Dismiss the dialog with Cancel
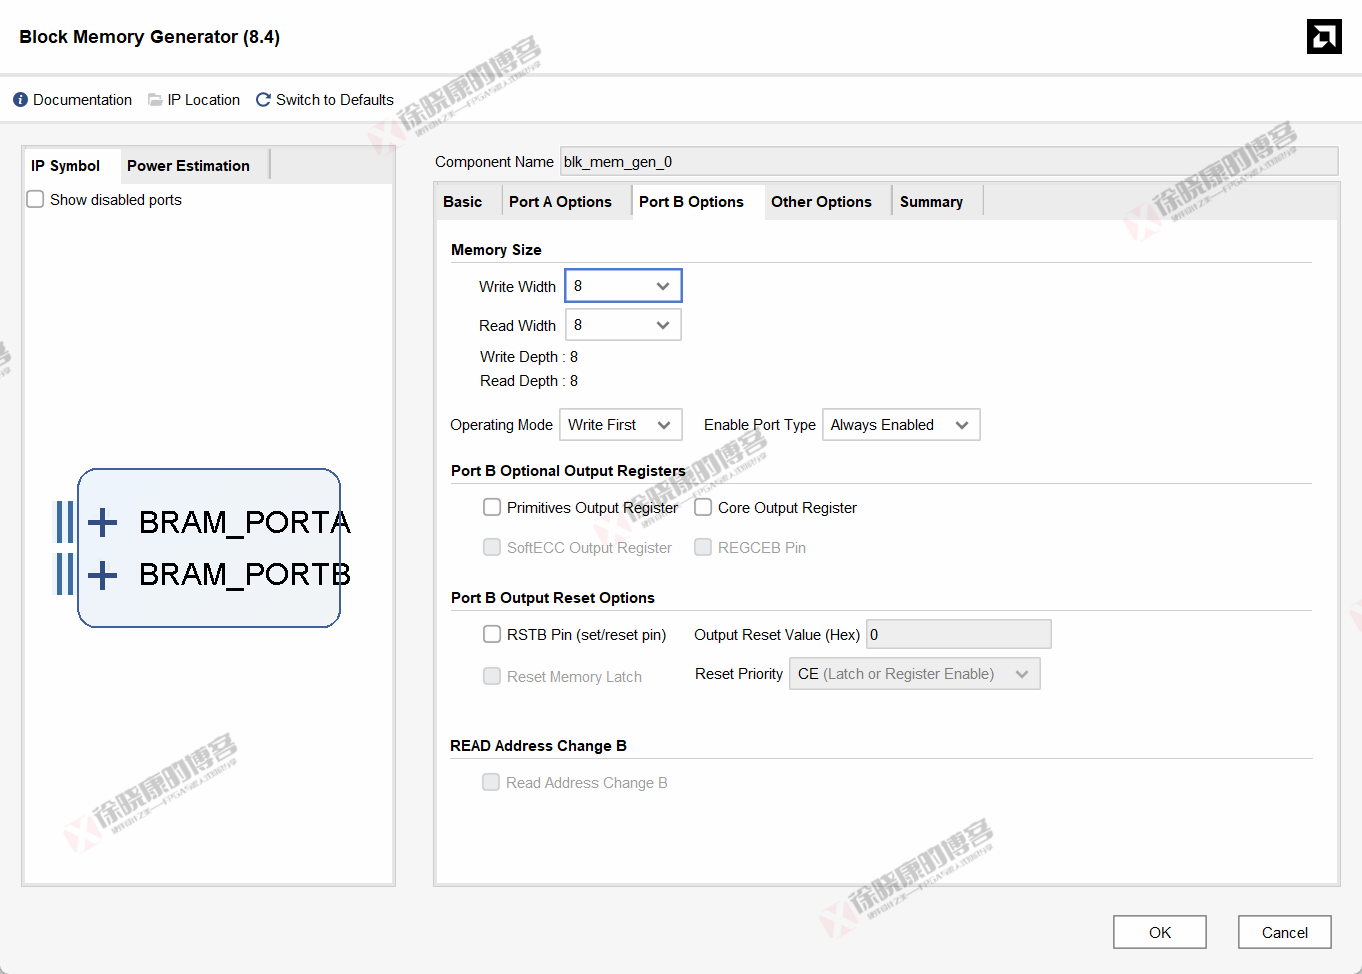Viewport: 1362px width, 974px height. [x=1284, y=931]
